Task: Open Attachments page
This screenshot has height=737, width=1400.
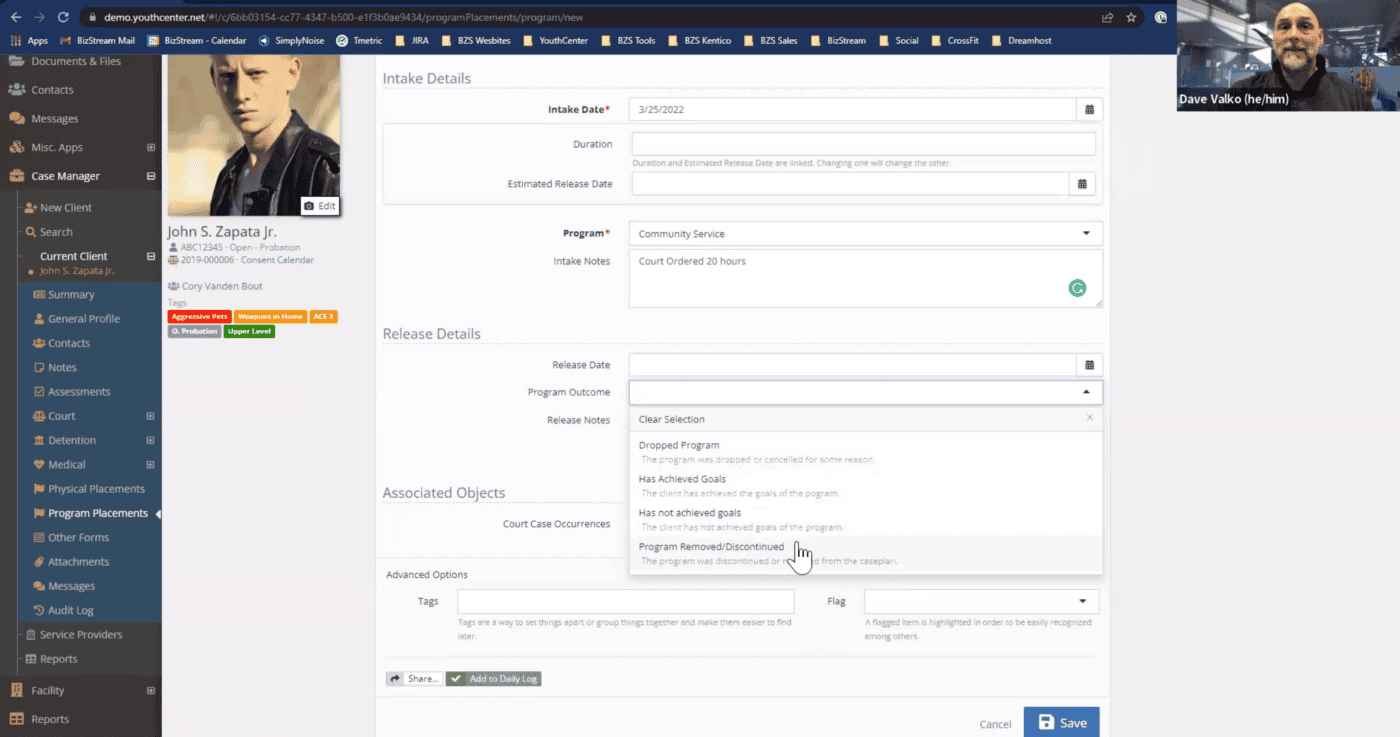Action: point(78,562)
